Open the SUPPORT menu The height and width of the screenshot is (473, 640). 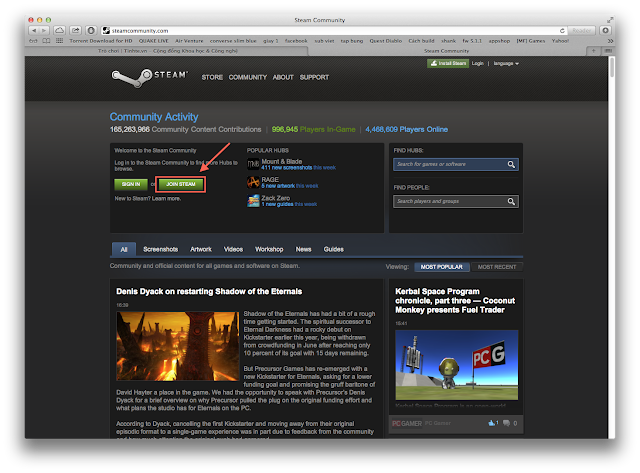pos(314,77)
